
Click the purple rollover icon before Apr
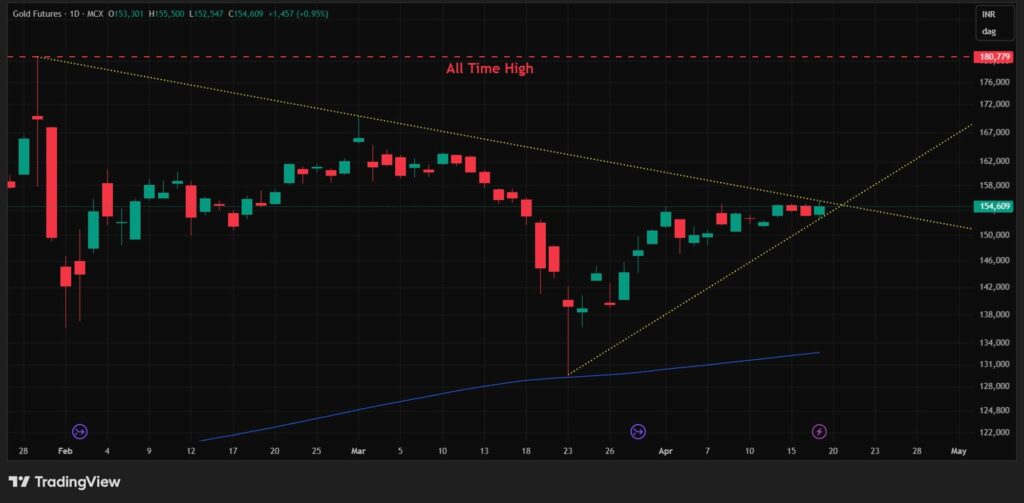[x=638, y=431]
